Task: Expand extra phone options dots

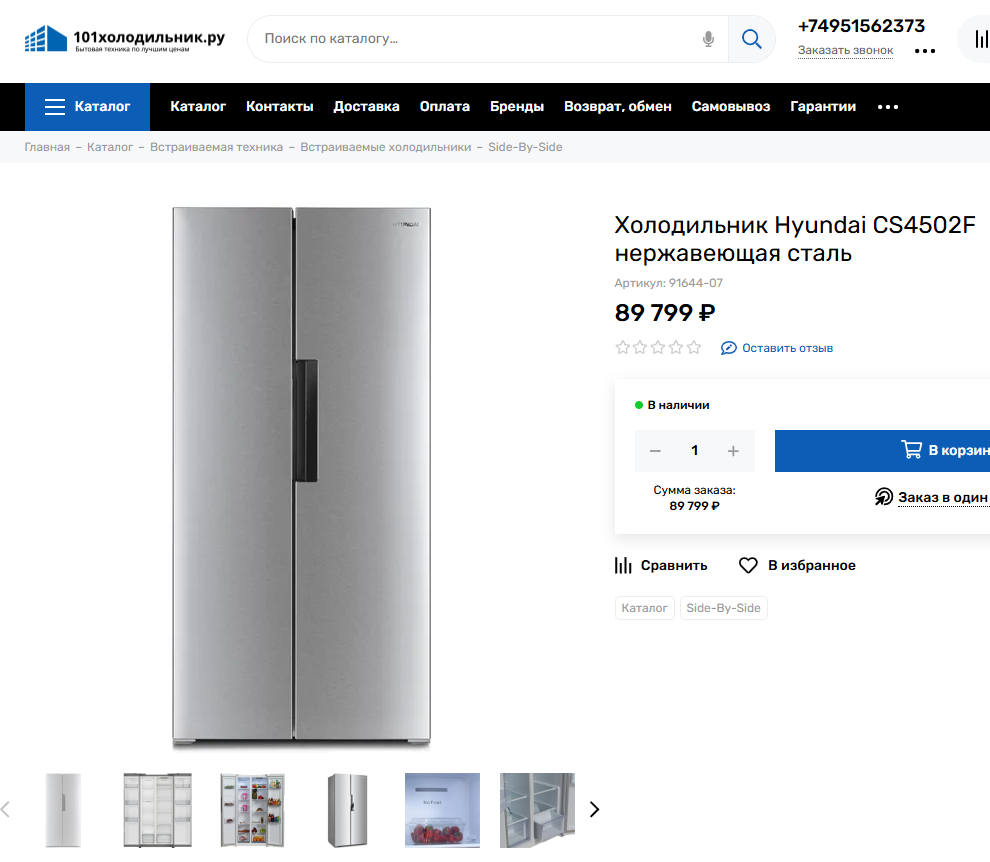Action: point(925,51)
